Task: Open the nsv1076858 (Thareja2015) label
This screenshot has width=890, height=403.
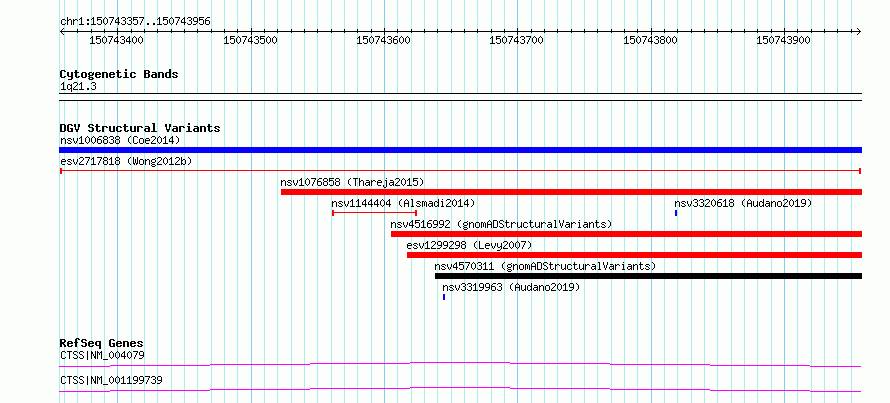Action: click(352, 182)
